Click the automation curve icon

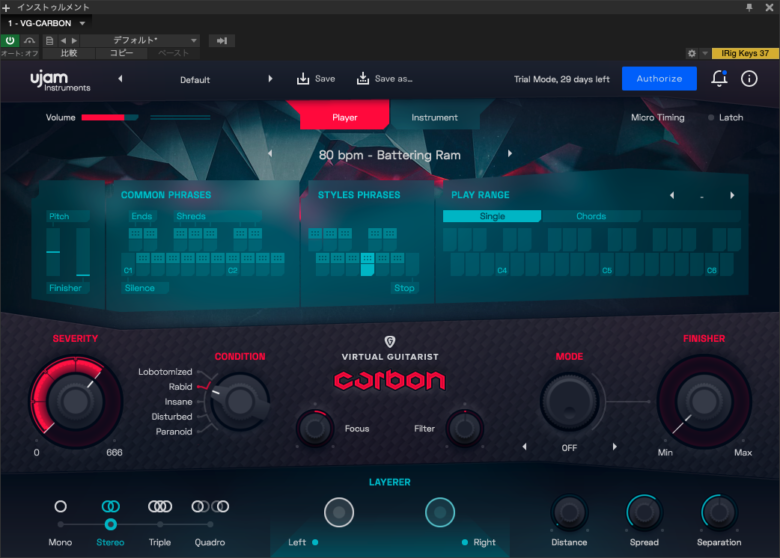30,41
